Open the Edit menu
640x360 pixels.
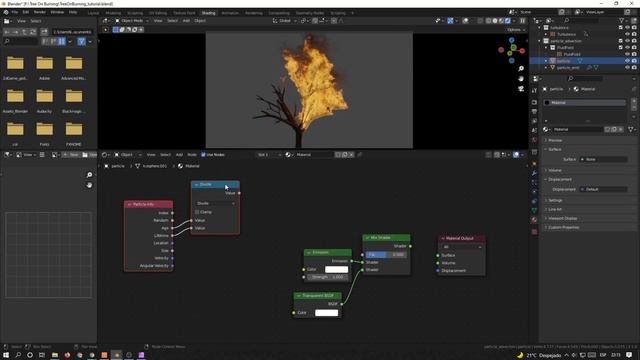(26, 12)
